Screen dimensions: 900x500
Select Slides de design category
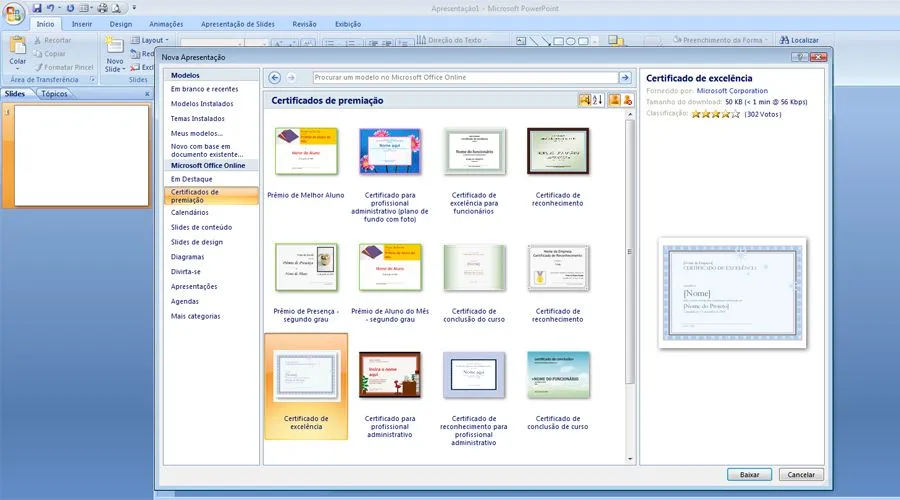(x=197, y=242)
